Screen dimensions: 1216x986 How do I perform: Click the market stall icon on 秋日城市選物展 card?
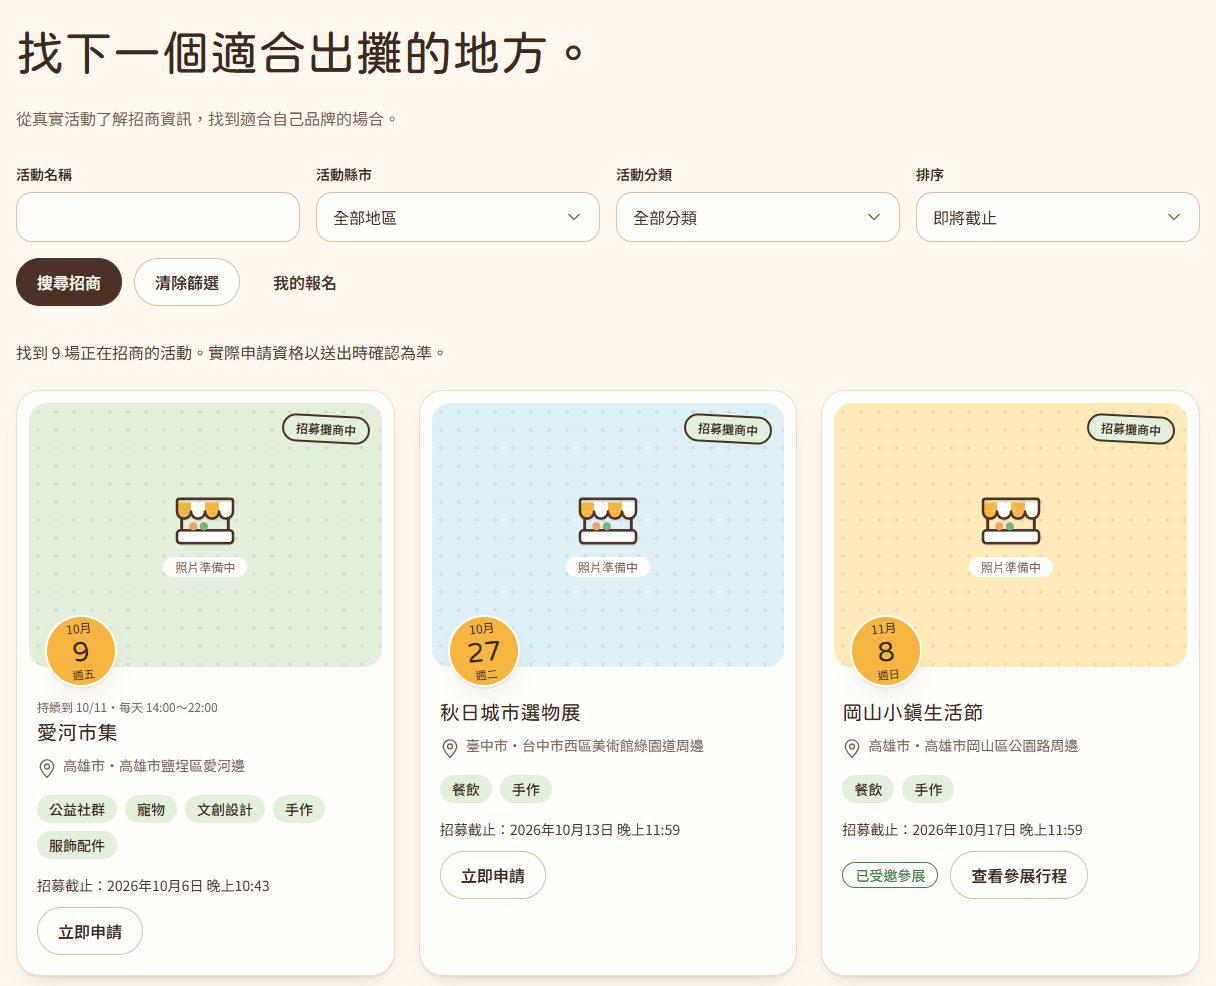click(608, 520)
